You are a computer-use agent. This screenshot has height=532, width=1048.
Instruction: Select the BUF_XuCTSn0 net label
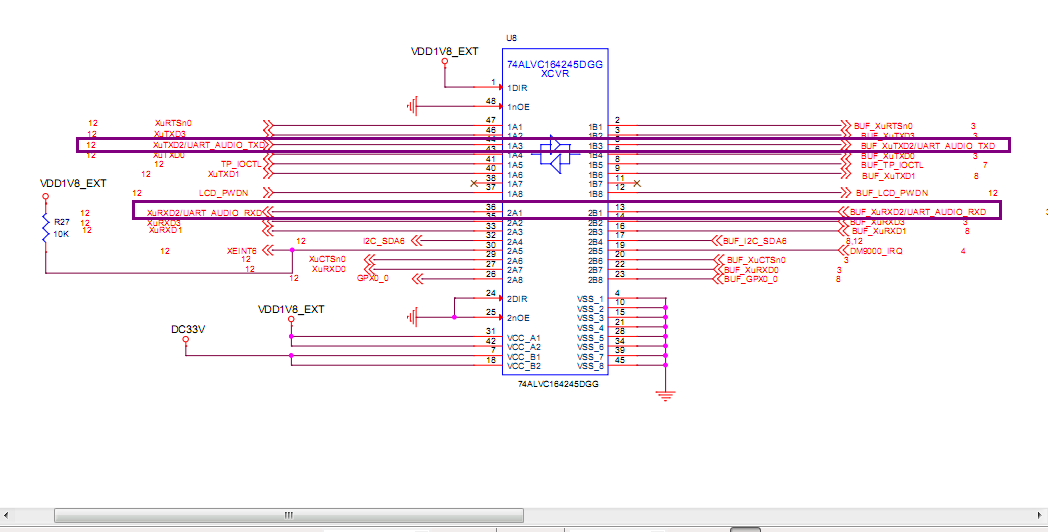coord(756,260)
